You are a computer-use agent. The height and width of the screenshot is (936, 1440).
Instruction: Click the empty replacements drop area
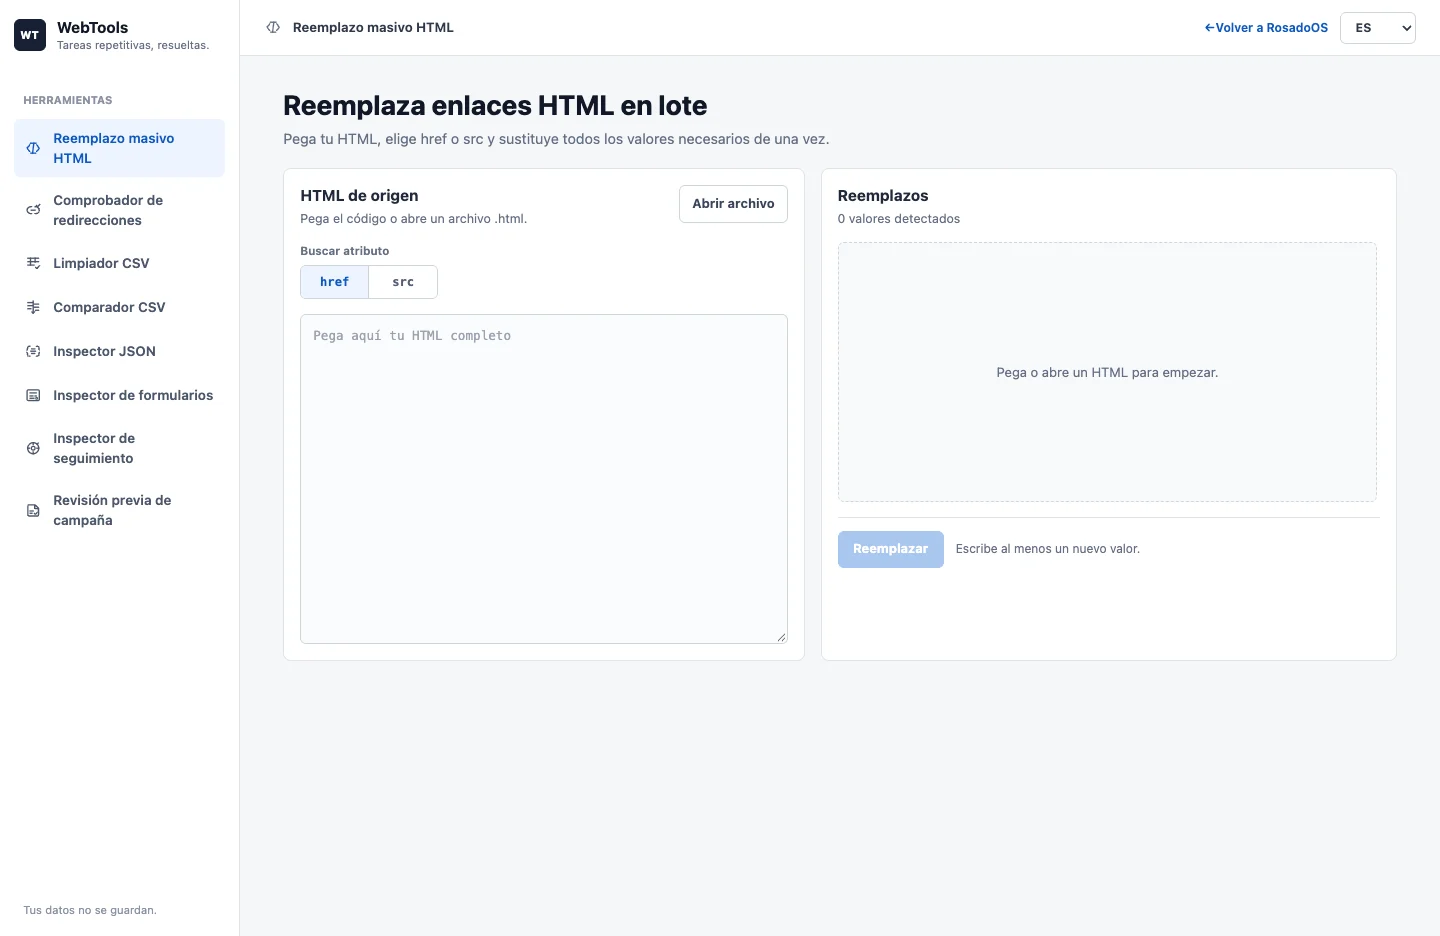[x=1107, y=372]
